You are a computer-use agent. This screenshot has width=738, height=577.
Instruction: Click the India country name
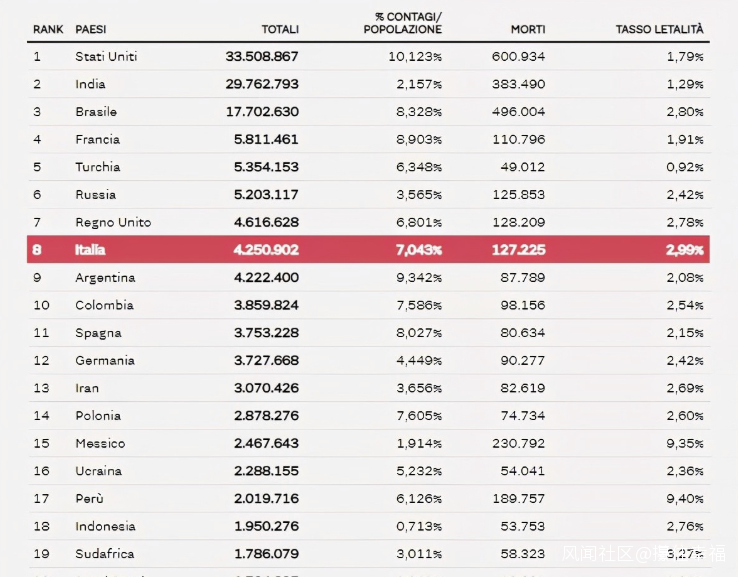tap(90, 85)
